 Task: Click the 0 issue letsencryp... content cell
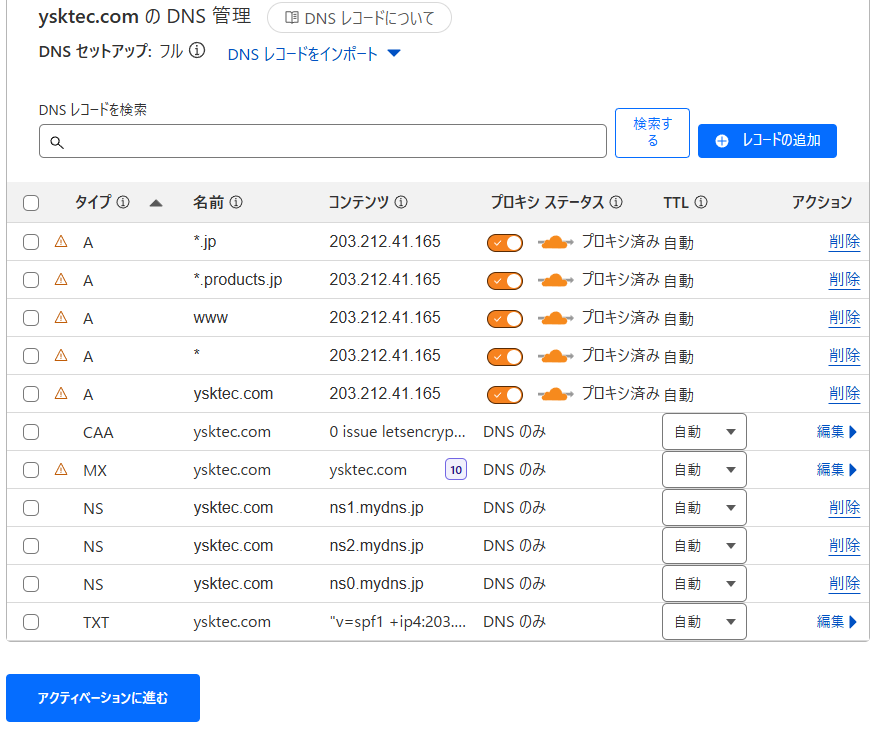(397, 432)
